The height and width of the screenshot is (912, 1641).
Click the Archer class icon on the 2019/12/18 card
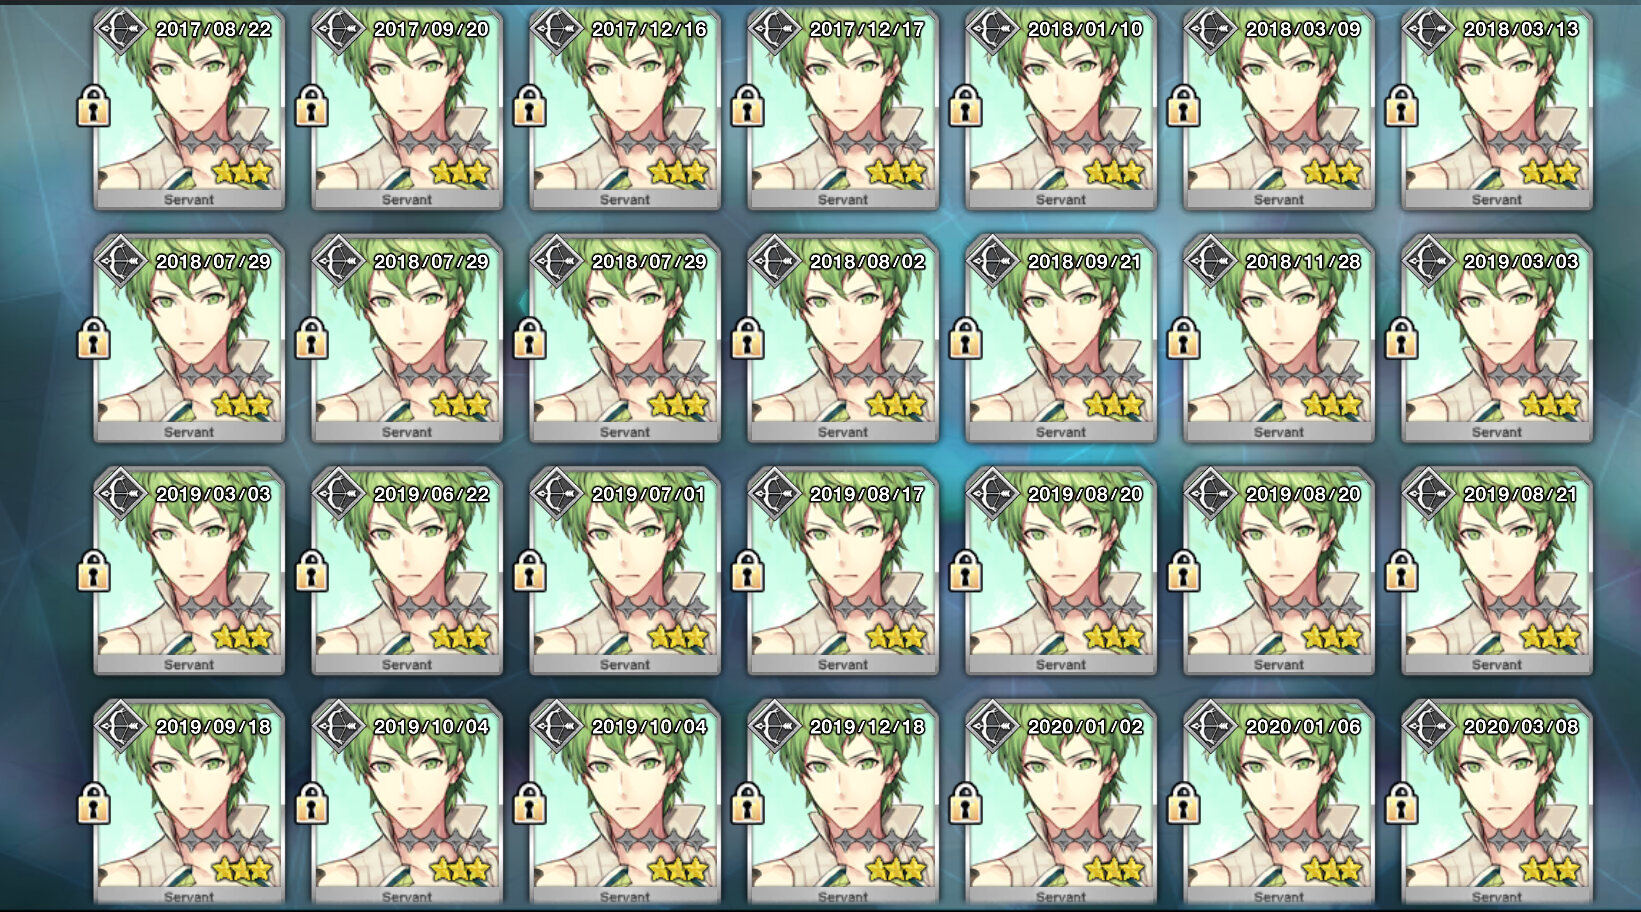coord(775,728)
